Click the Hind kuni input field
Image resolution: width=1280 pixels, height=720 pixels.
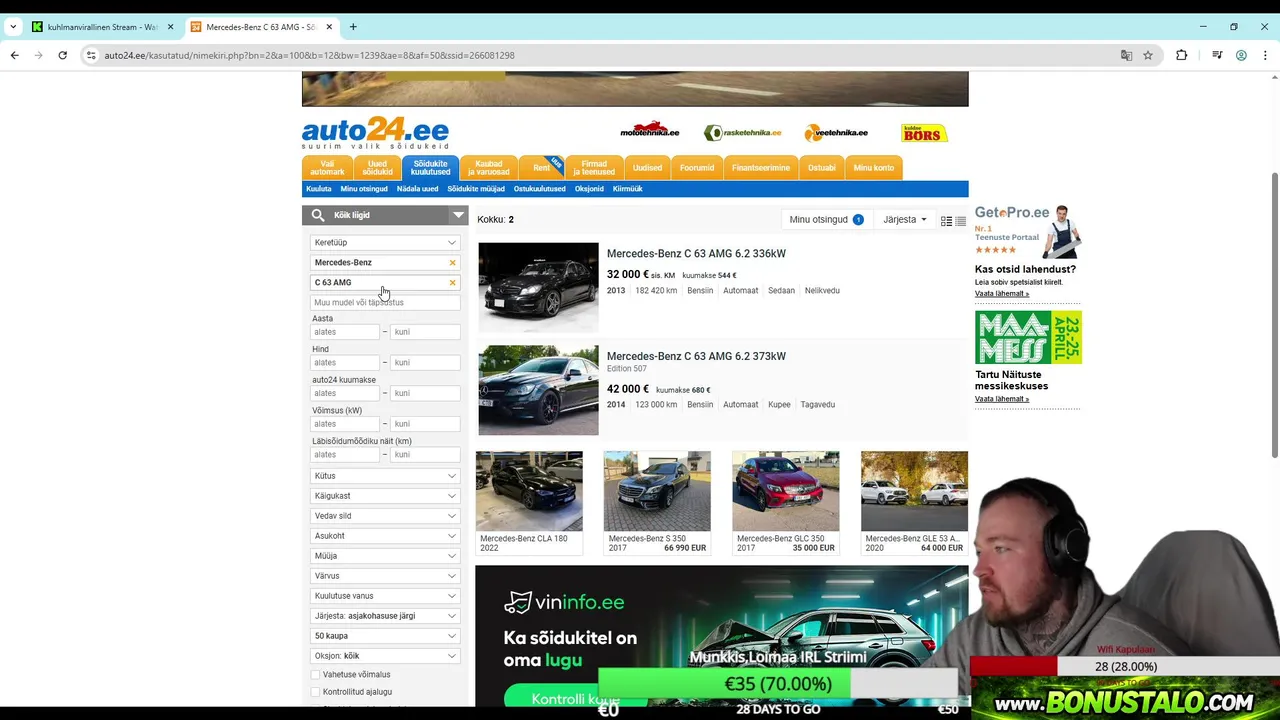(x=425, y=363)
